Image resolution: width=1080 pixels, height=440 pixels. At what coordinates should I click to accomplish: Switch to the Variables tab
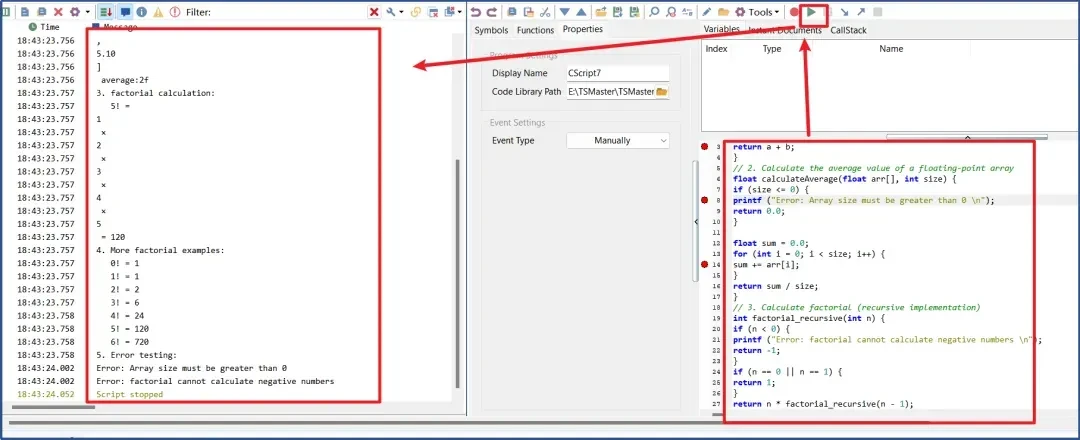pyautogui.click(x=721, y=29)
